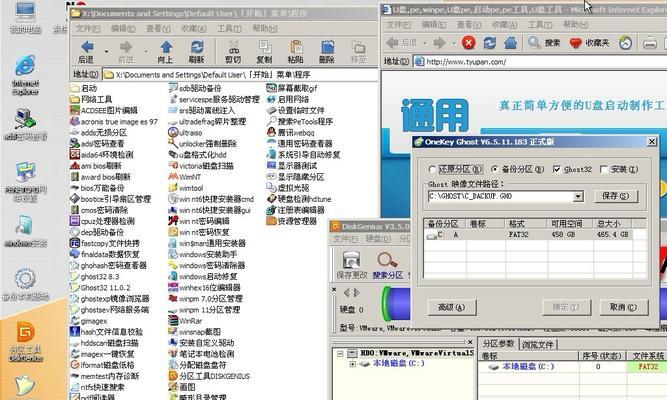Click the Search magnifier in Internet Explorer's toolbar
Screen dimensions: 667x400
tap(534, 43)
